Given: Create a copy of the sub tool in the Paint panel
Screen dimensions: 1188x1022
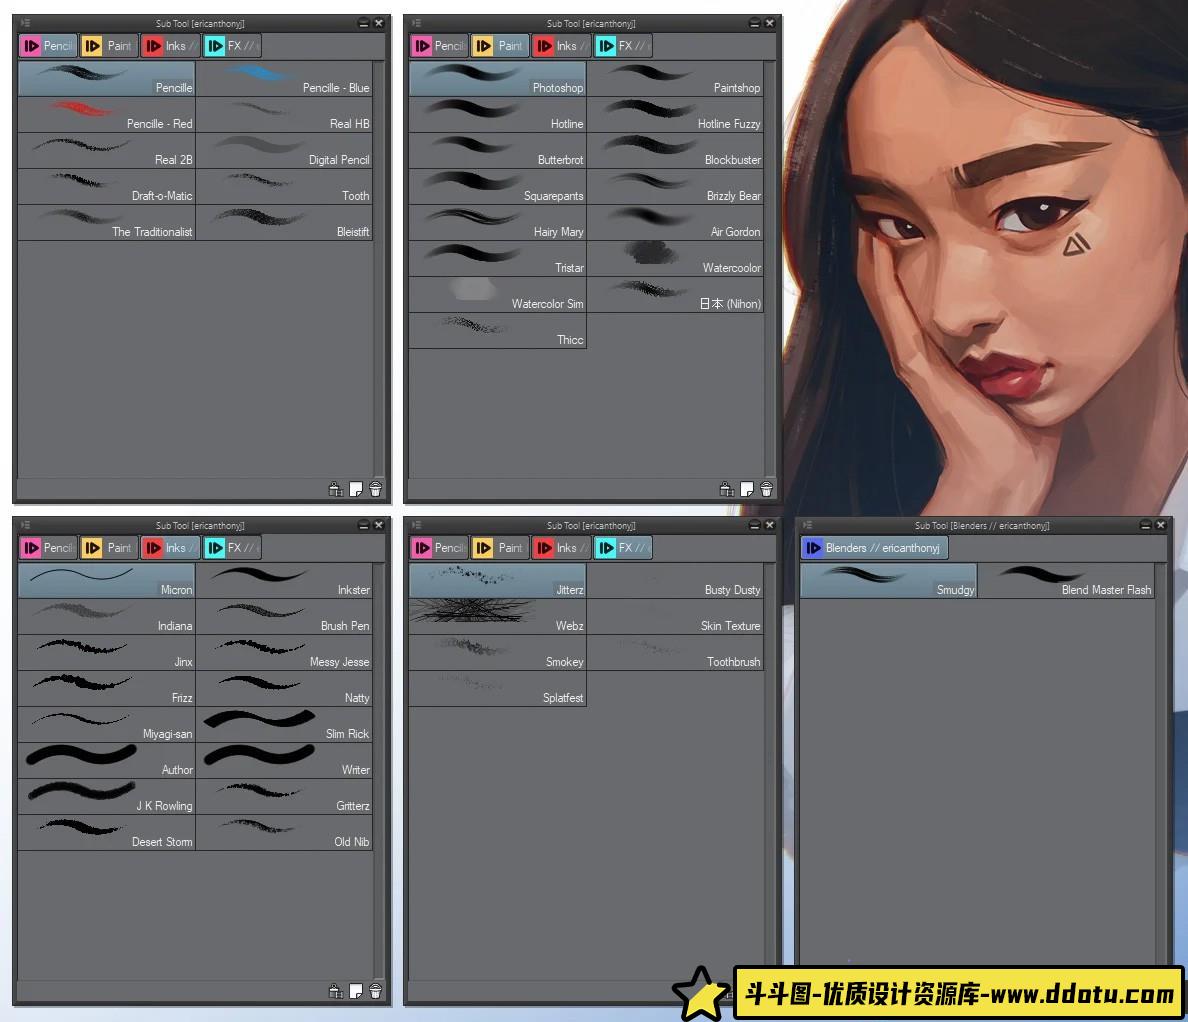Looking at the screenshot, I should (746, 489).
